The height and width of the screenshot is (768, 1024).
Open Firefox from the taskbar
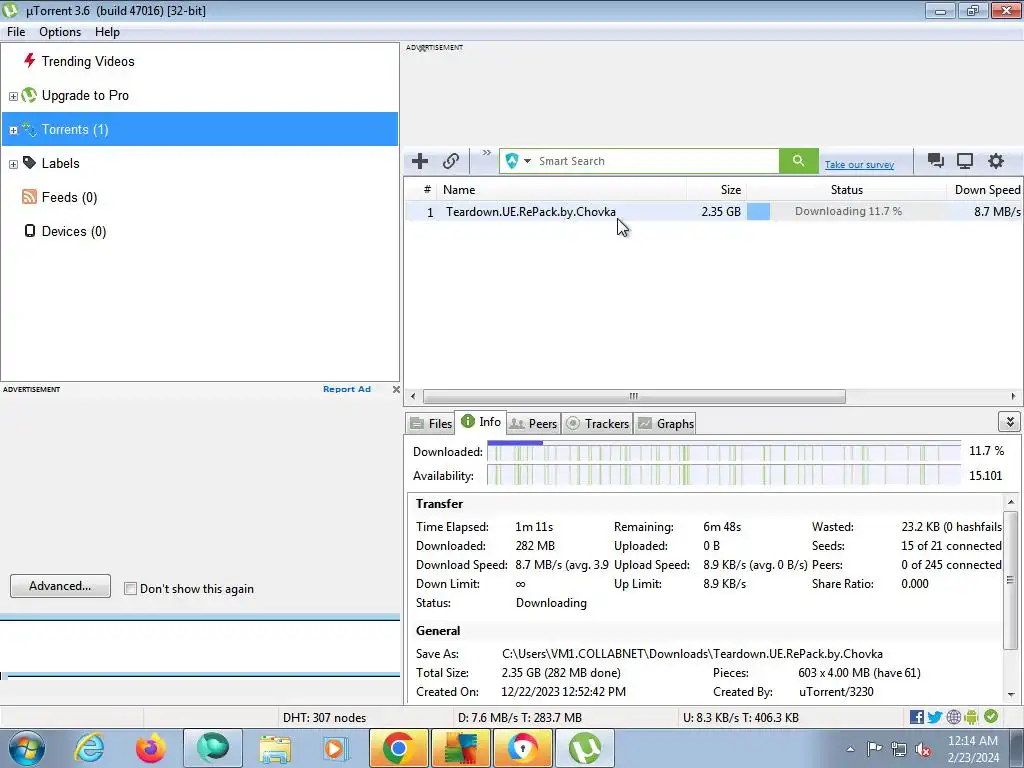click(x=150, y=748)
